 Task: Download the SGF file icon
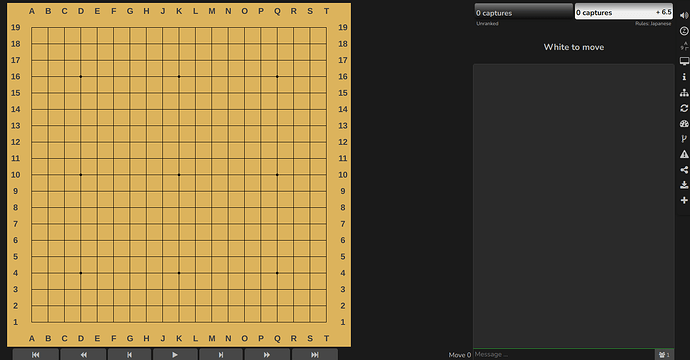click(684, 185)
